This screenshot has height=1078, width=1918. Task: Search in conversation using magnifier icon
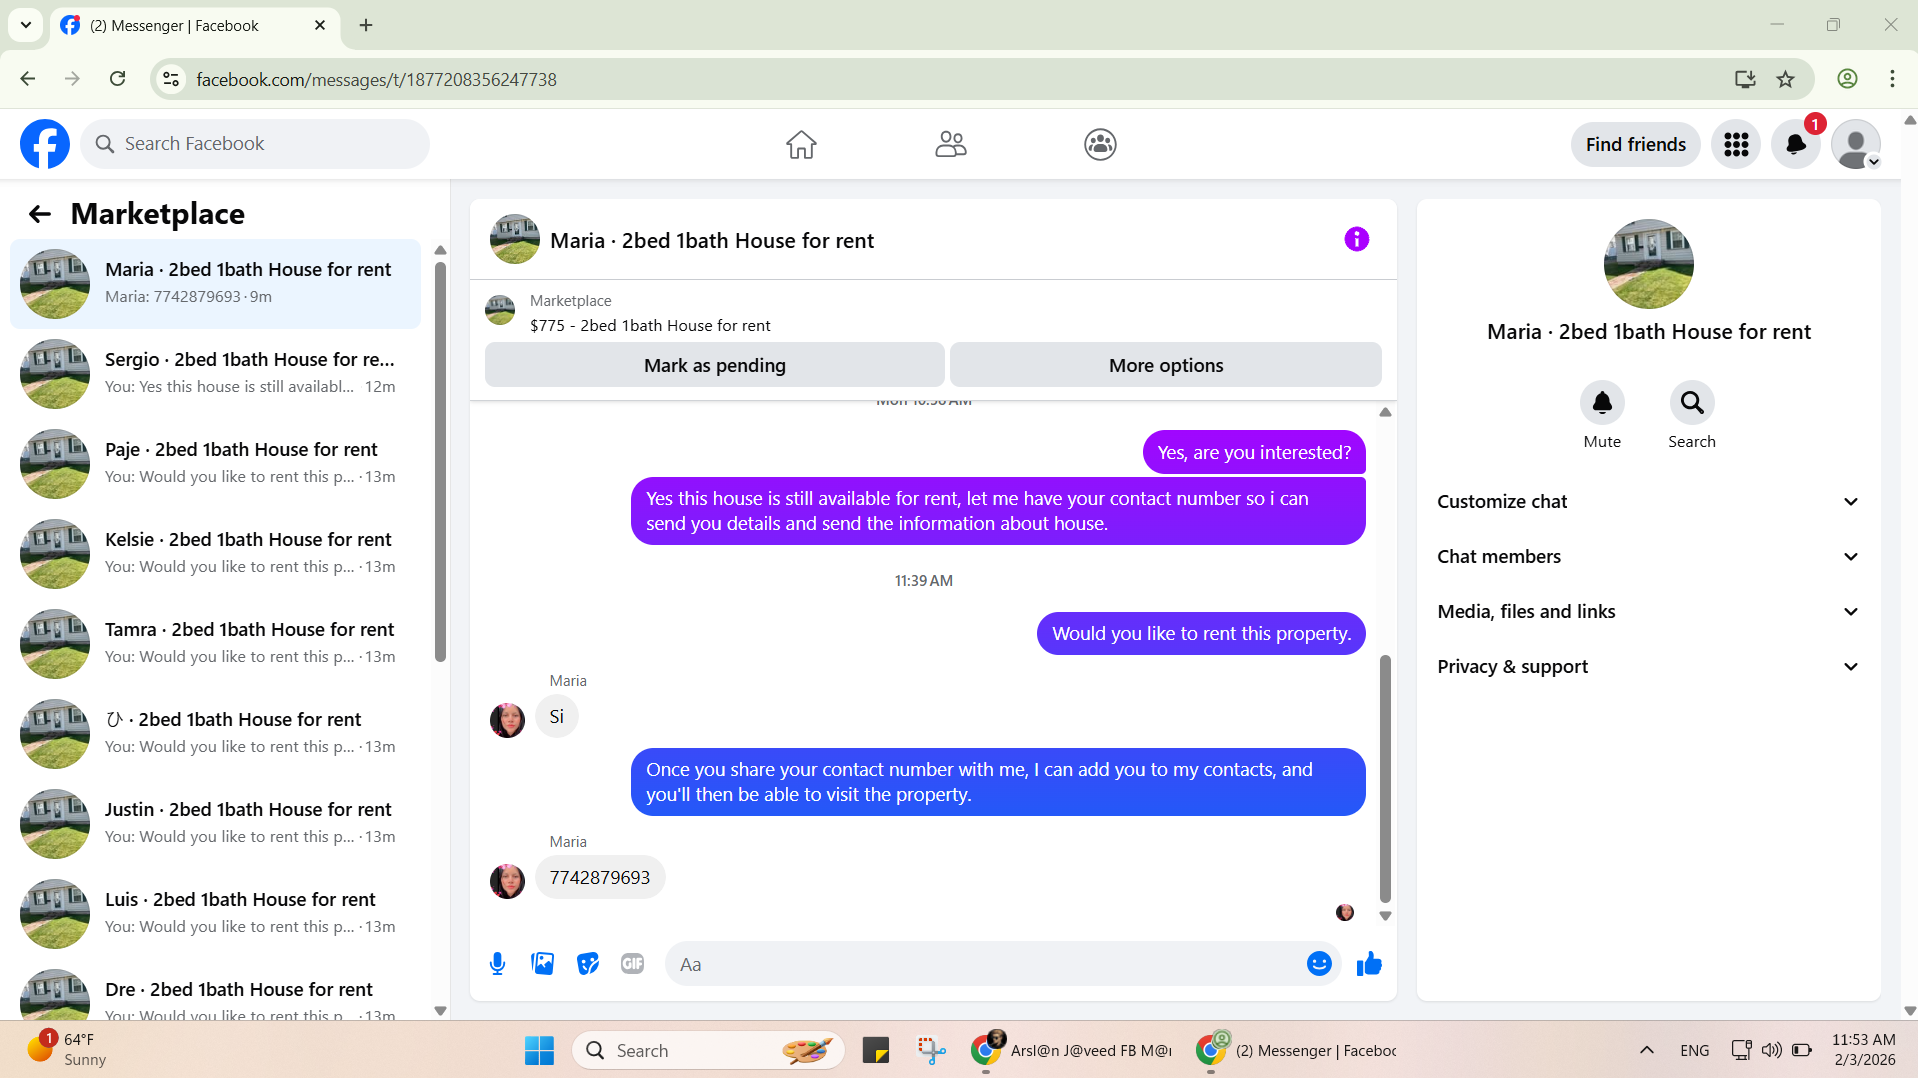(x=1692, y=403)
